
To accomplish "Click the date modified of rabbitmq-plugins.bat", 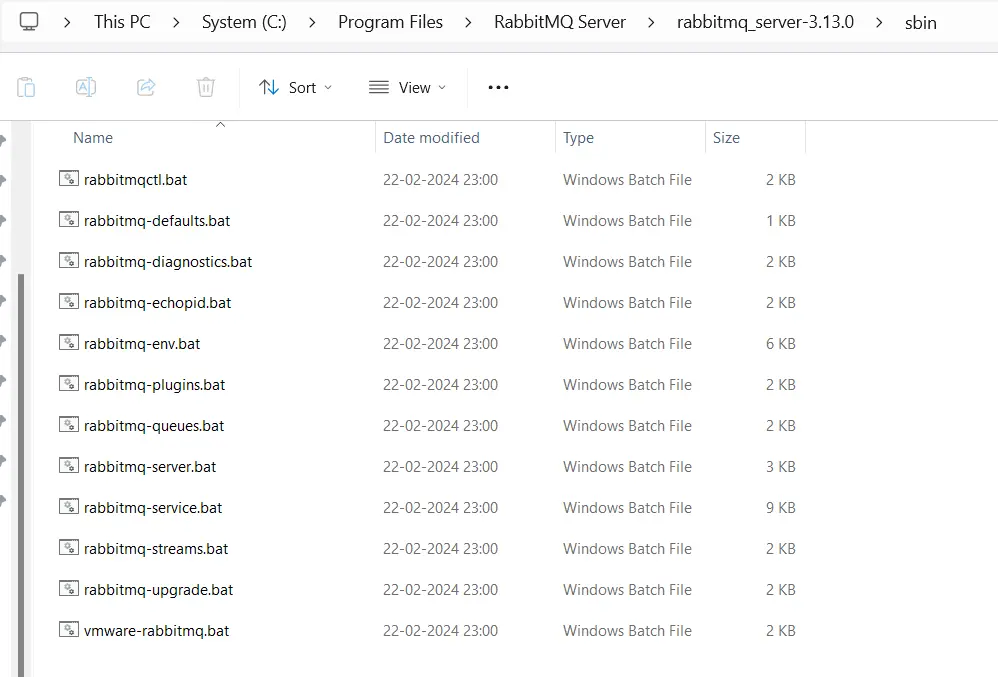I will coord(440,385).
